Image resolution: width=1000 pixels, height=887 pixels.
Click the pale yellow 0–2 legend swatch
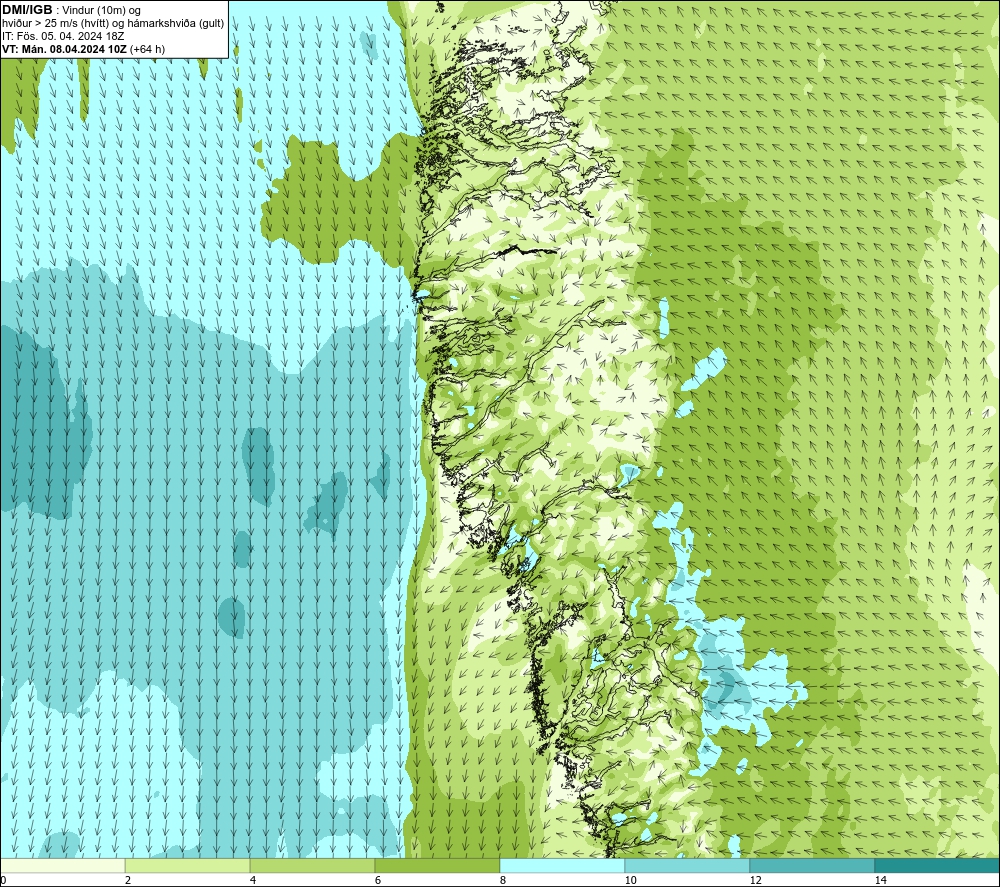point(62,865)
